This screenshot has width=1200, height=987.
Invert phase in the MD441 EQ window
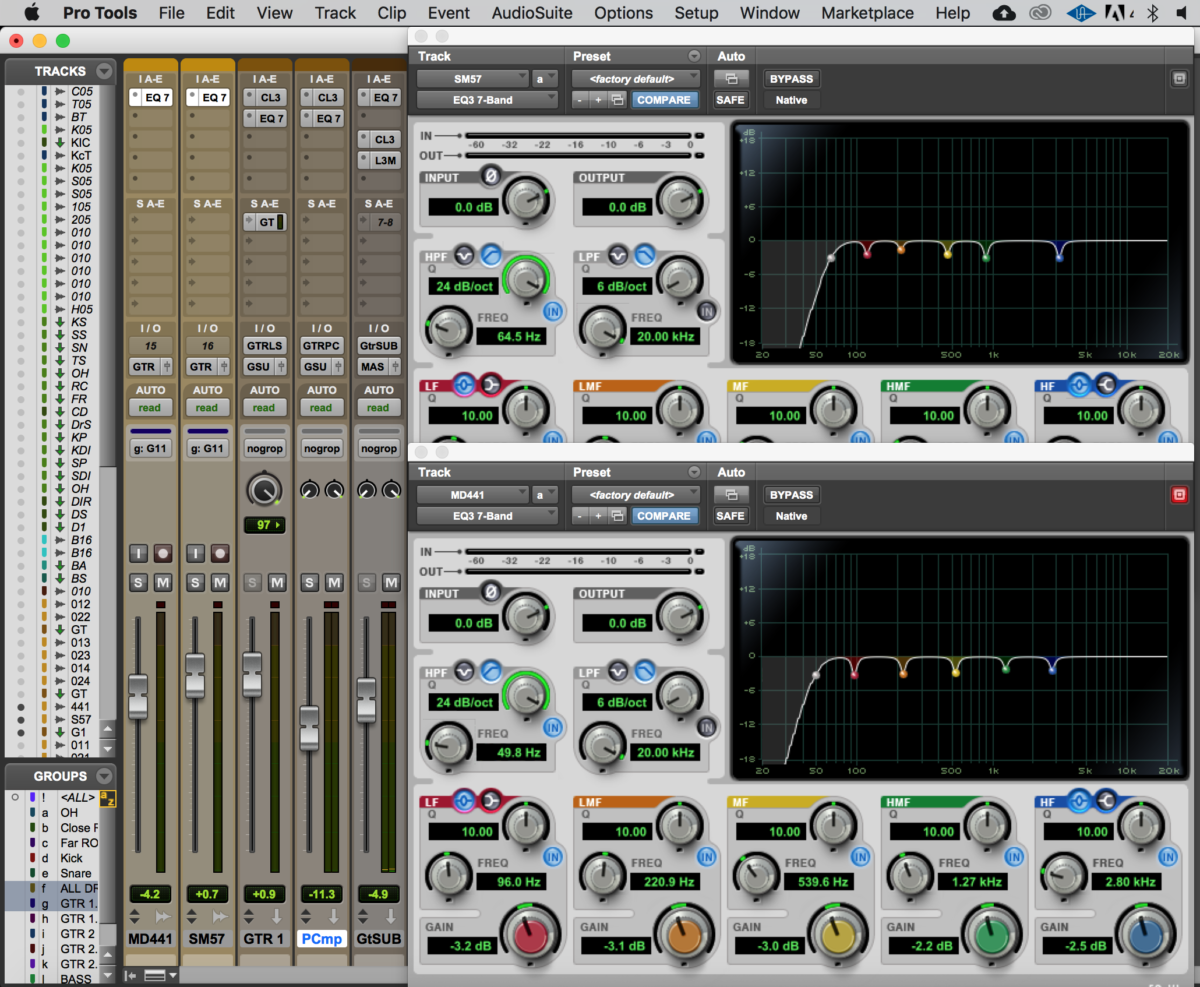coord(491,592)
